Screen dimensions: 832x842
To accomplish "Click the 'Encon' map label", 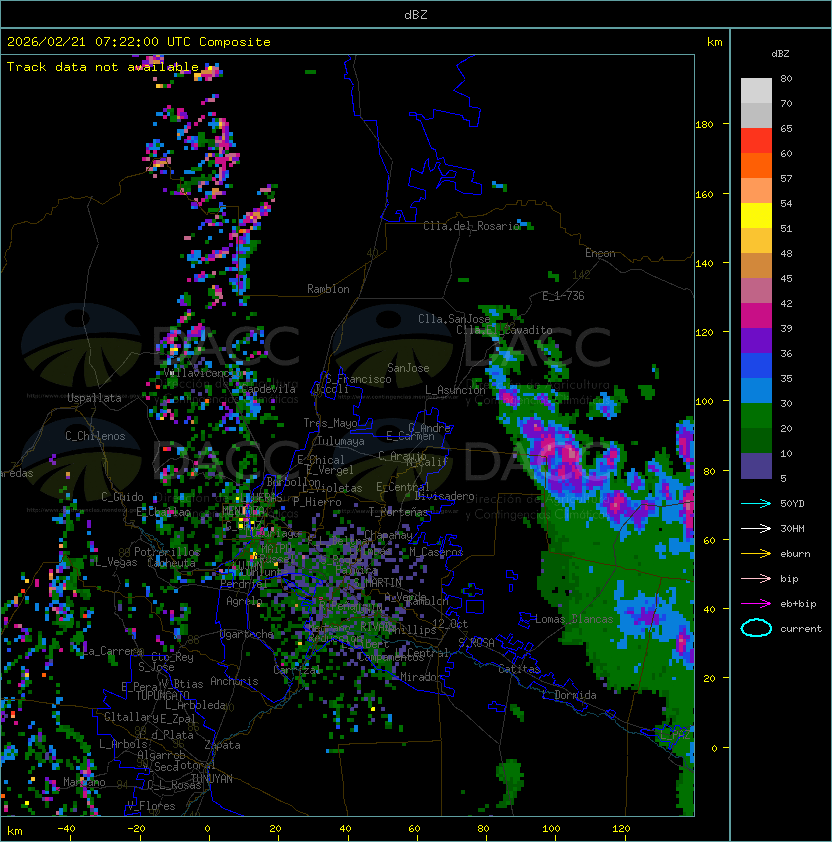I will (600, 253).
